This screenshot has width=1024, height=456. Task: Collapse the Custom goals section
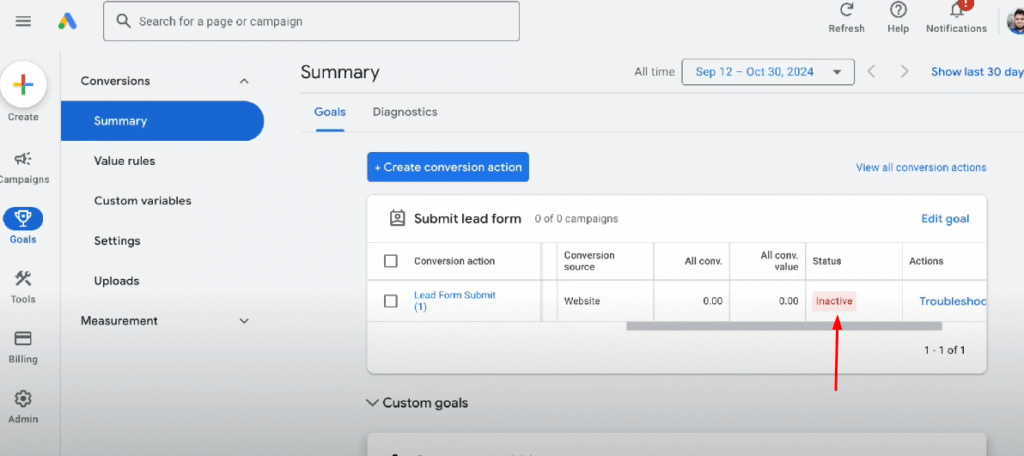coord(373,402)
